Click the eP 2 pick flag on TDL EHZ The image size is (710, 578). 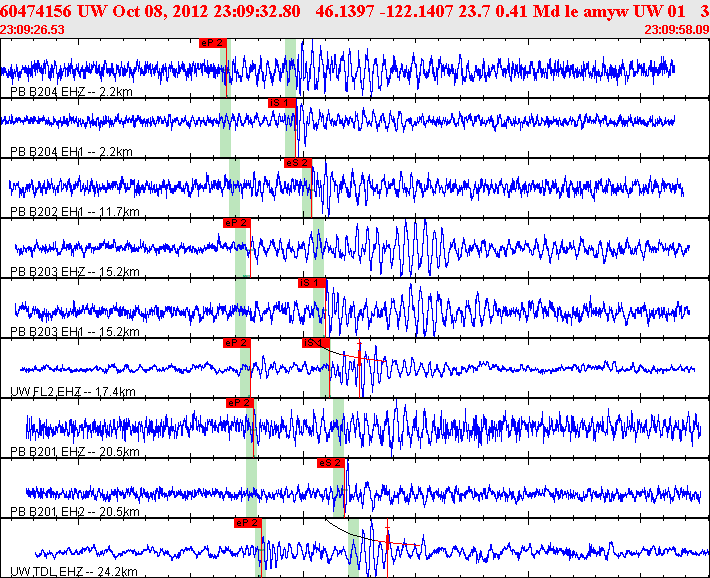(248, 523)
